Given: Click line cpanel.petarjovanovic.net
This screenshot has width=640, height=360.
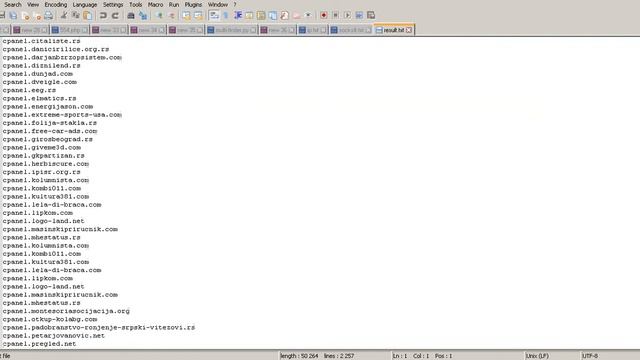Looking at the screenshot, I should [54, 336].
